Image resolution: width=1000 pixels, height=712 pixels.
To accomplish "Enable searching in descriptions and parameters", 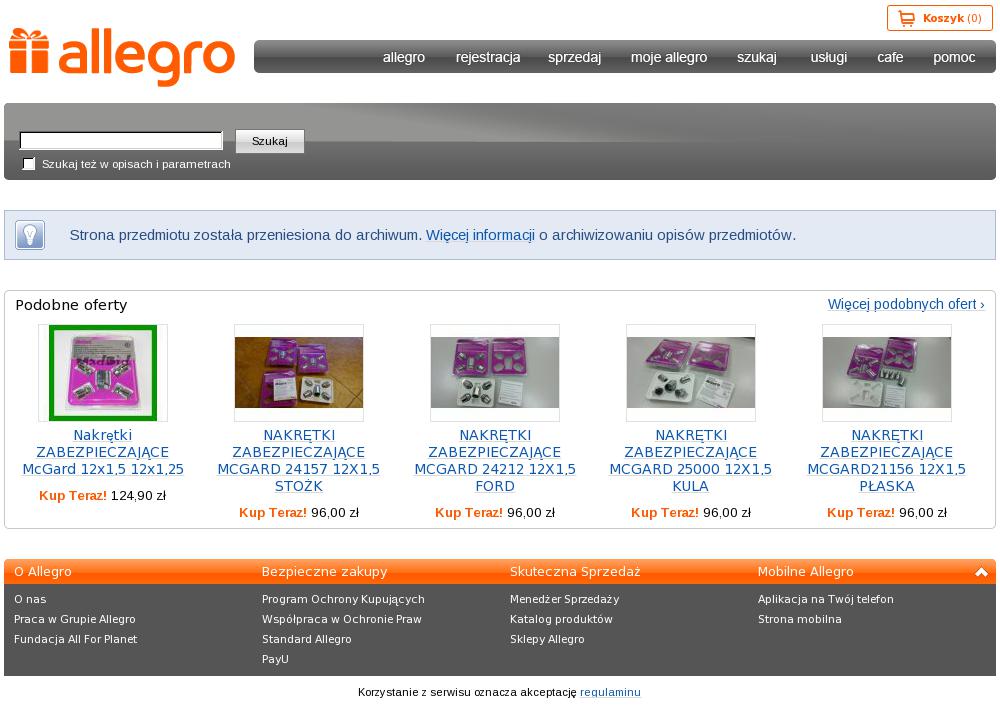I will [x=29, y=164].
